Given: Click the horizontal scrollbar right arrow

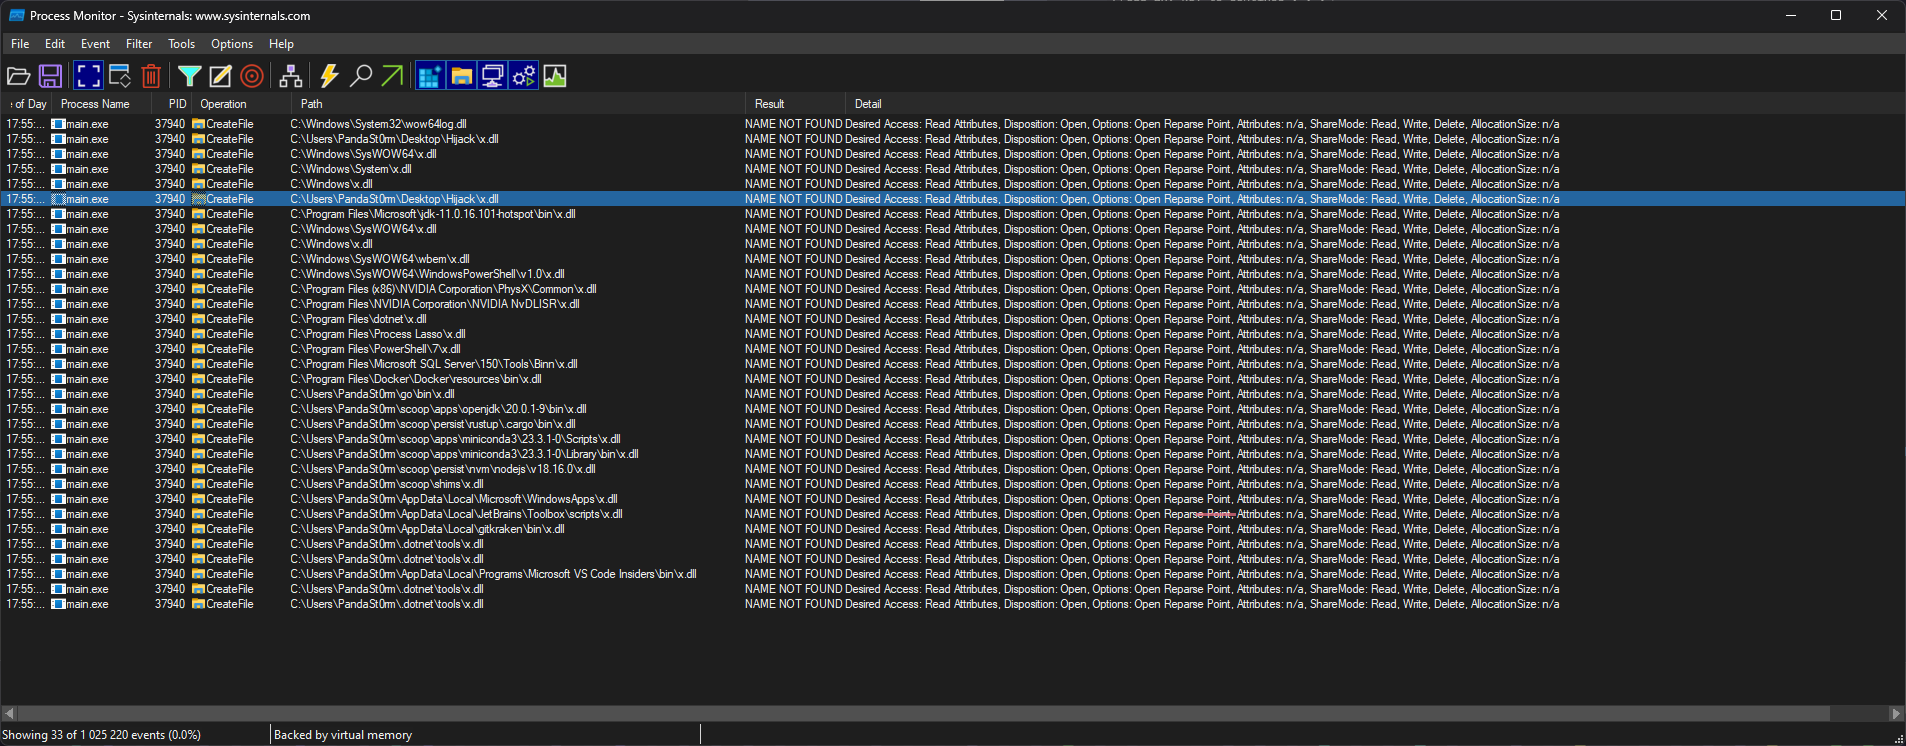Looking at the screenshot, I should 1896,713.
